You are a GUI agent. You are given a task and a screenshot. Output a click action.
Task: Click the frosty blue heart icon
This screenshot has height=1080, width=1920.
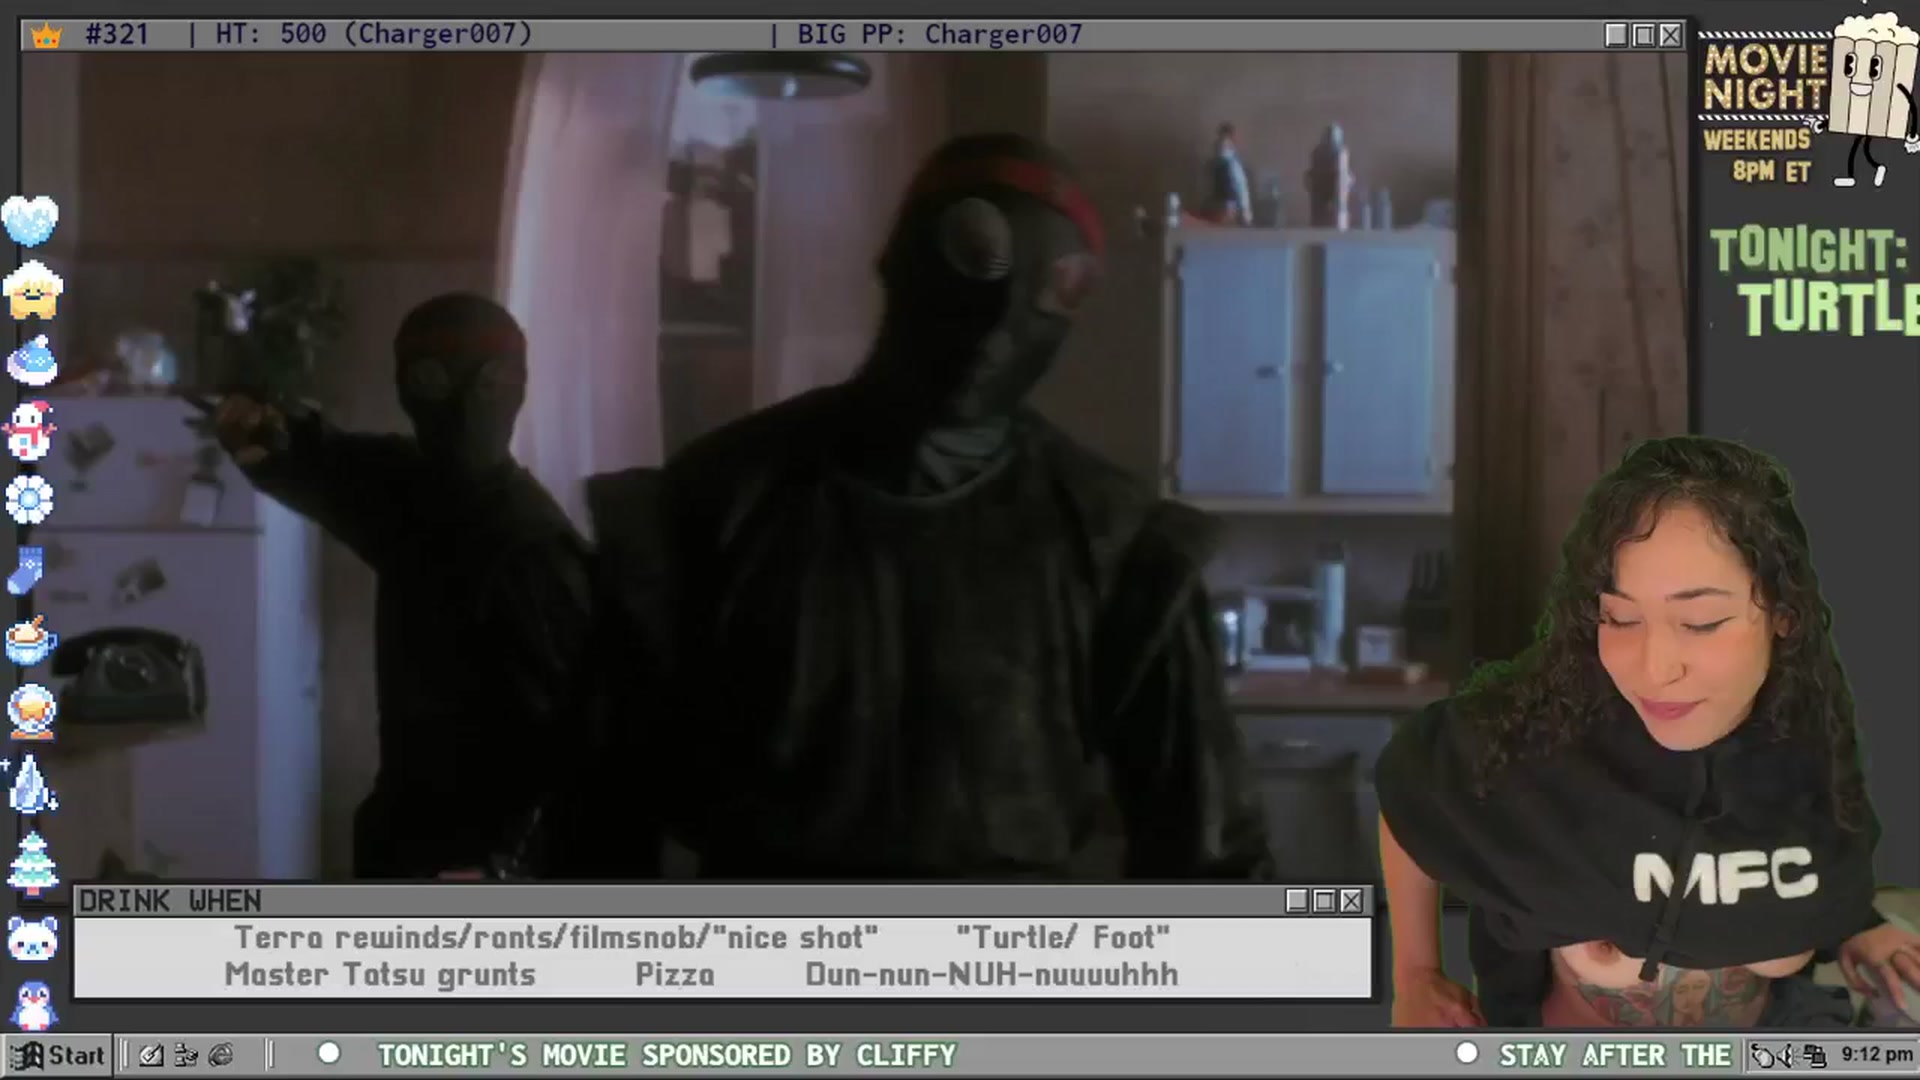[30, 221]
